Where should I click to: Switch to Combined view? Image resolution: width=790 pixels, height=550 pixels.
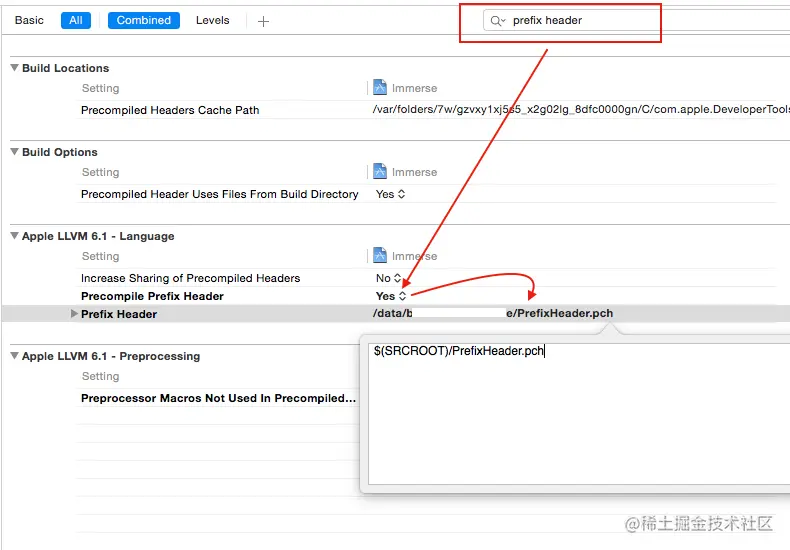(x=144, y=20)
